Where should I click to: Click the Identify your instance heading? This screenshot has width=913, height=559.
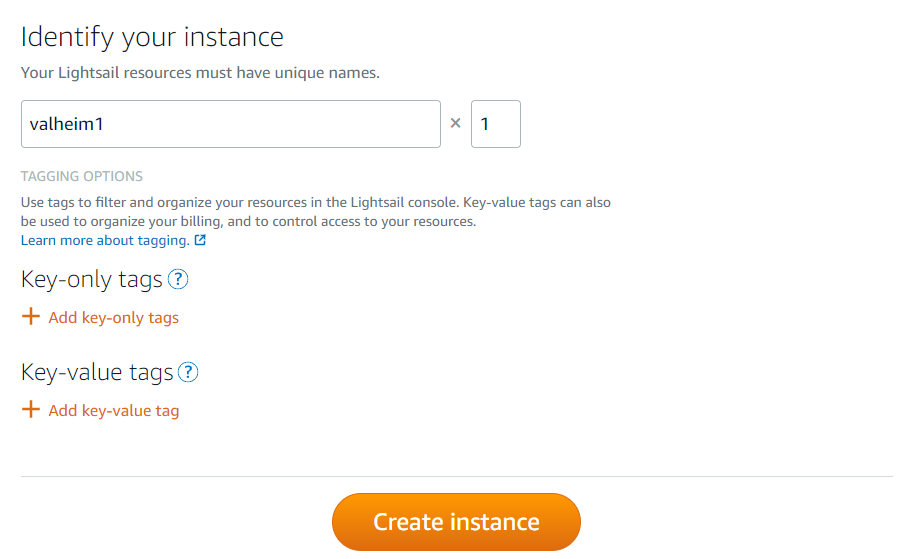[152, 38]
